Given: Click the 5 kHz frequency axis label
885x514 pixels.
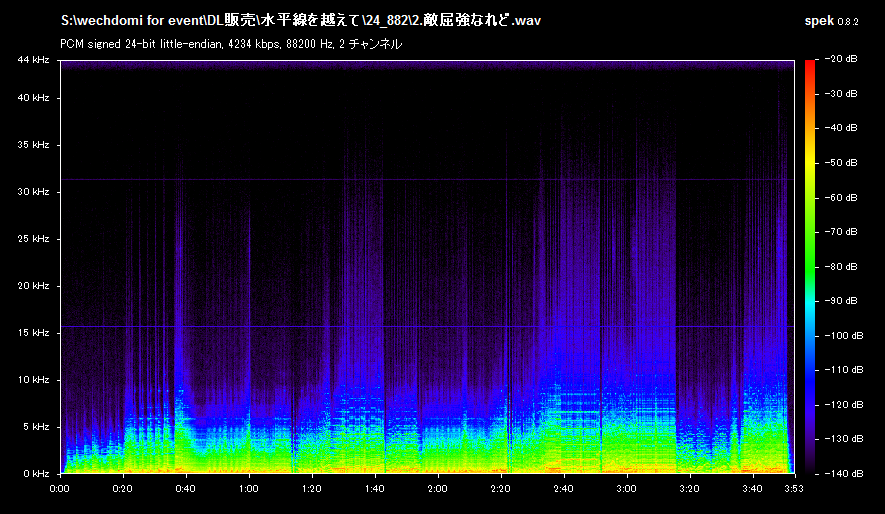Looking at the screenshot, I should pos(36,427).
